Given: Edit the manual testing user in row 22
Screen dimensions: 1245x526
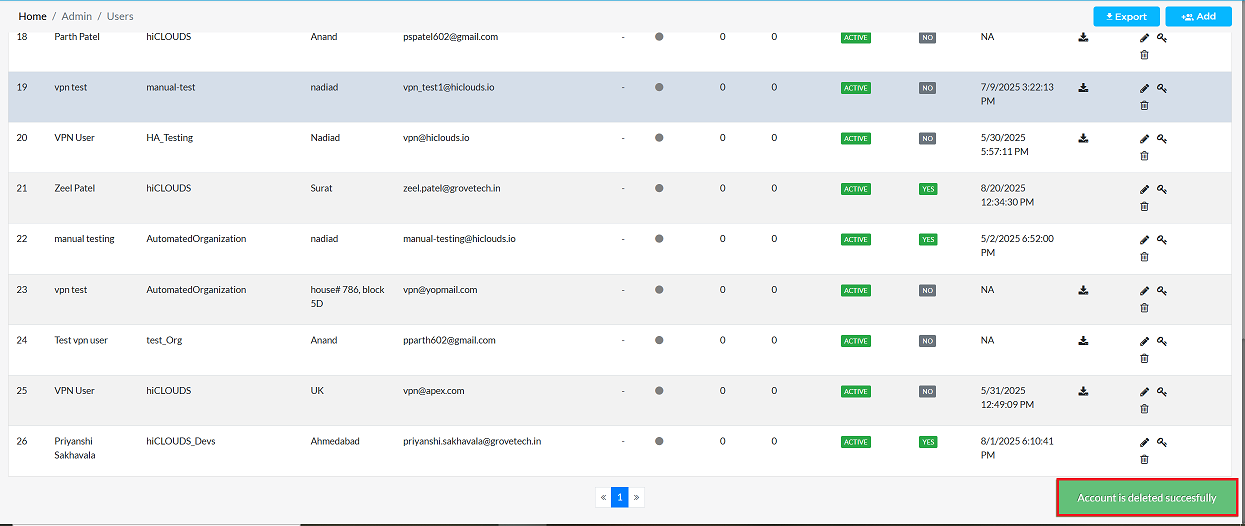Looking at the screenshot, I should click(1144, 240).
